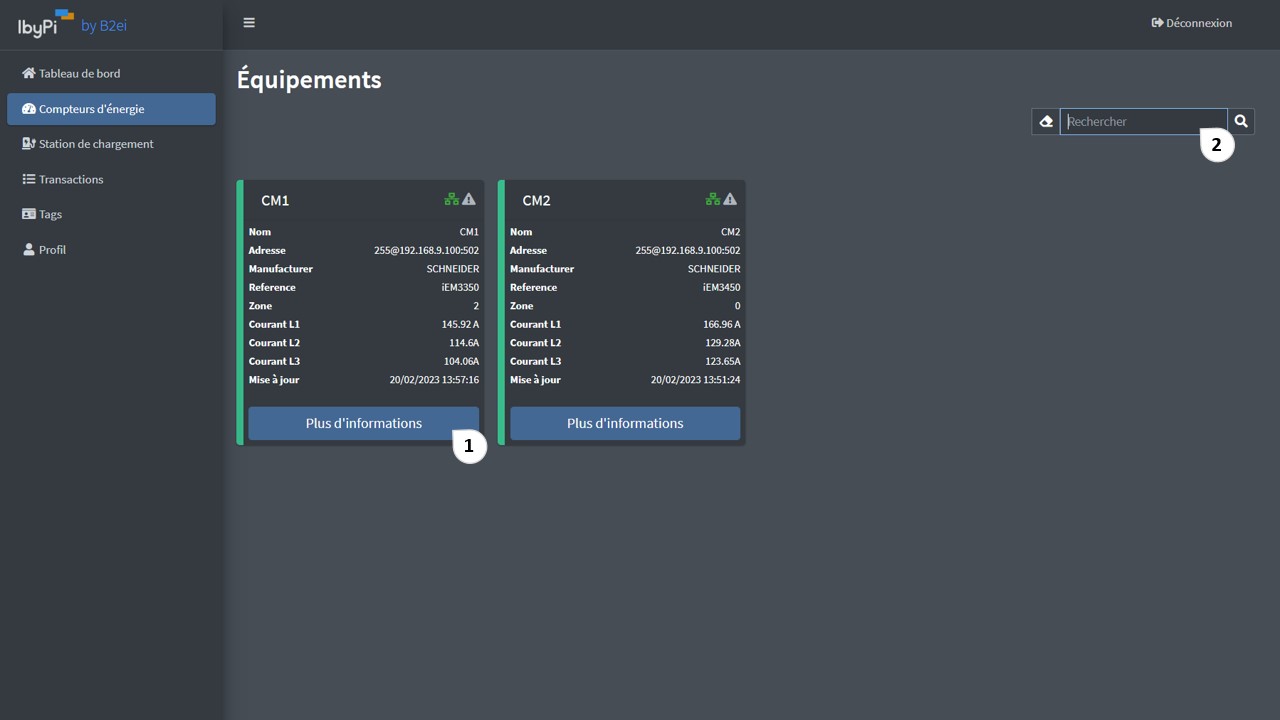
Task: Open the Profil page
Action: click(x=111, y=250)
